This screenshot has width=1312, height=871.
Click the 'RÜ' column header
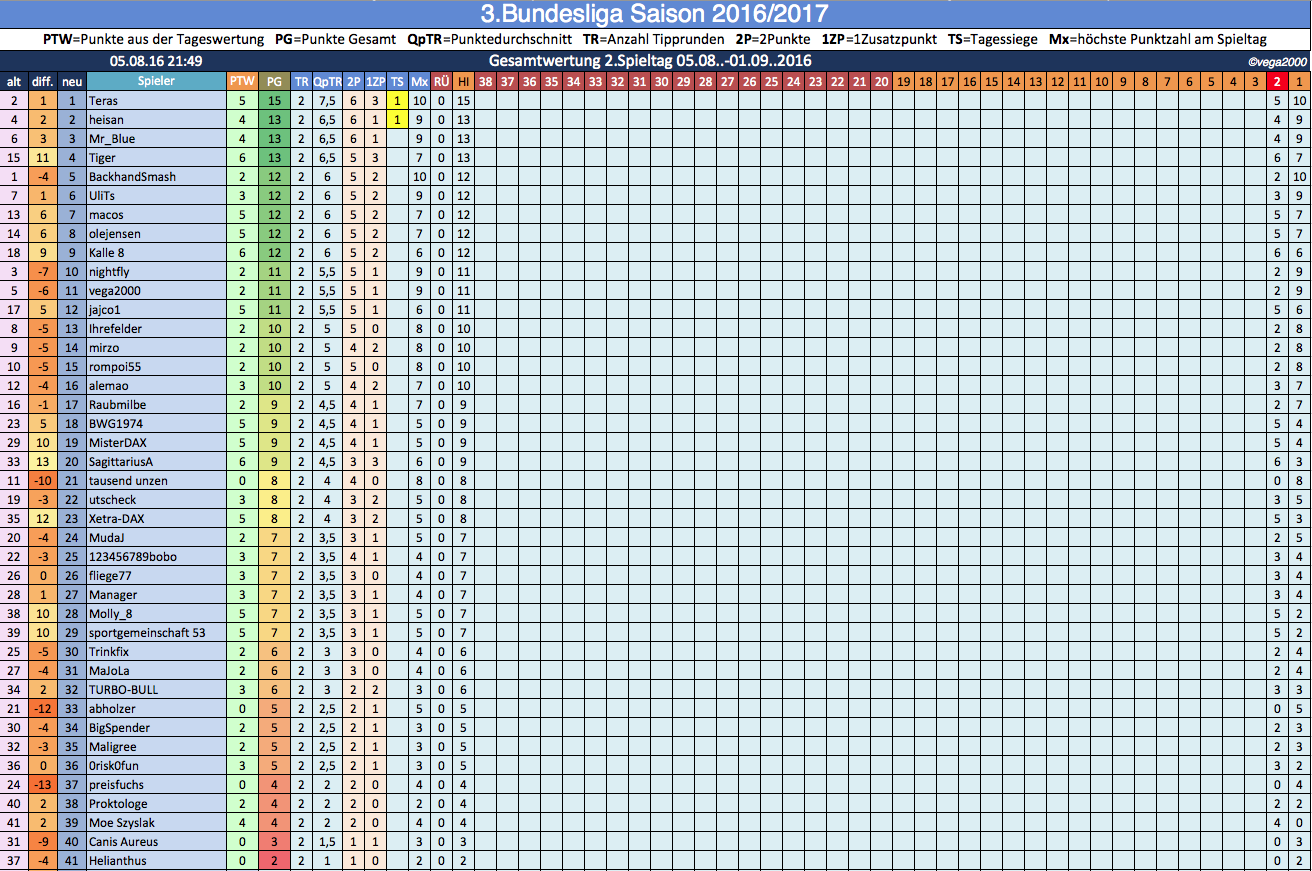441,81
